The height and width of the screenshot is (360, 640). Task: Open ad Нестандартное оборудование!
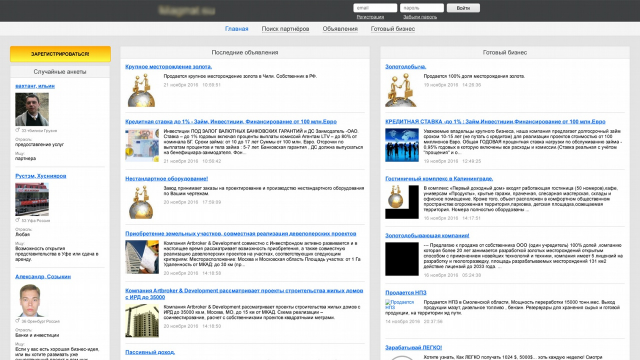tap(167, 178)
